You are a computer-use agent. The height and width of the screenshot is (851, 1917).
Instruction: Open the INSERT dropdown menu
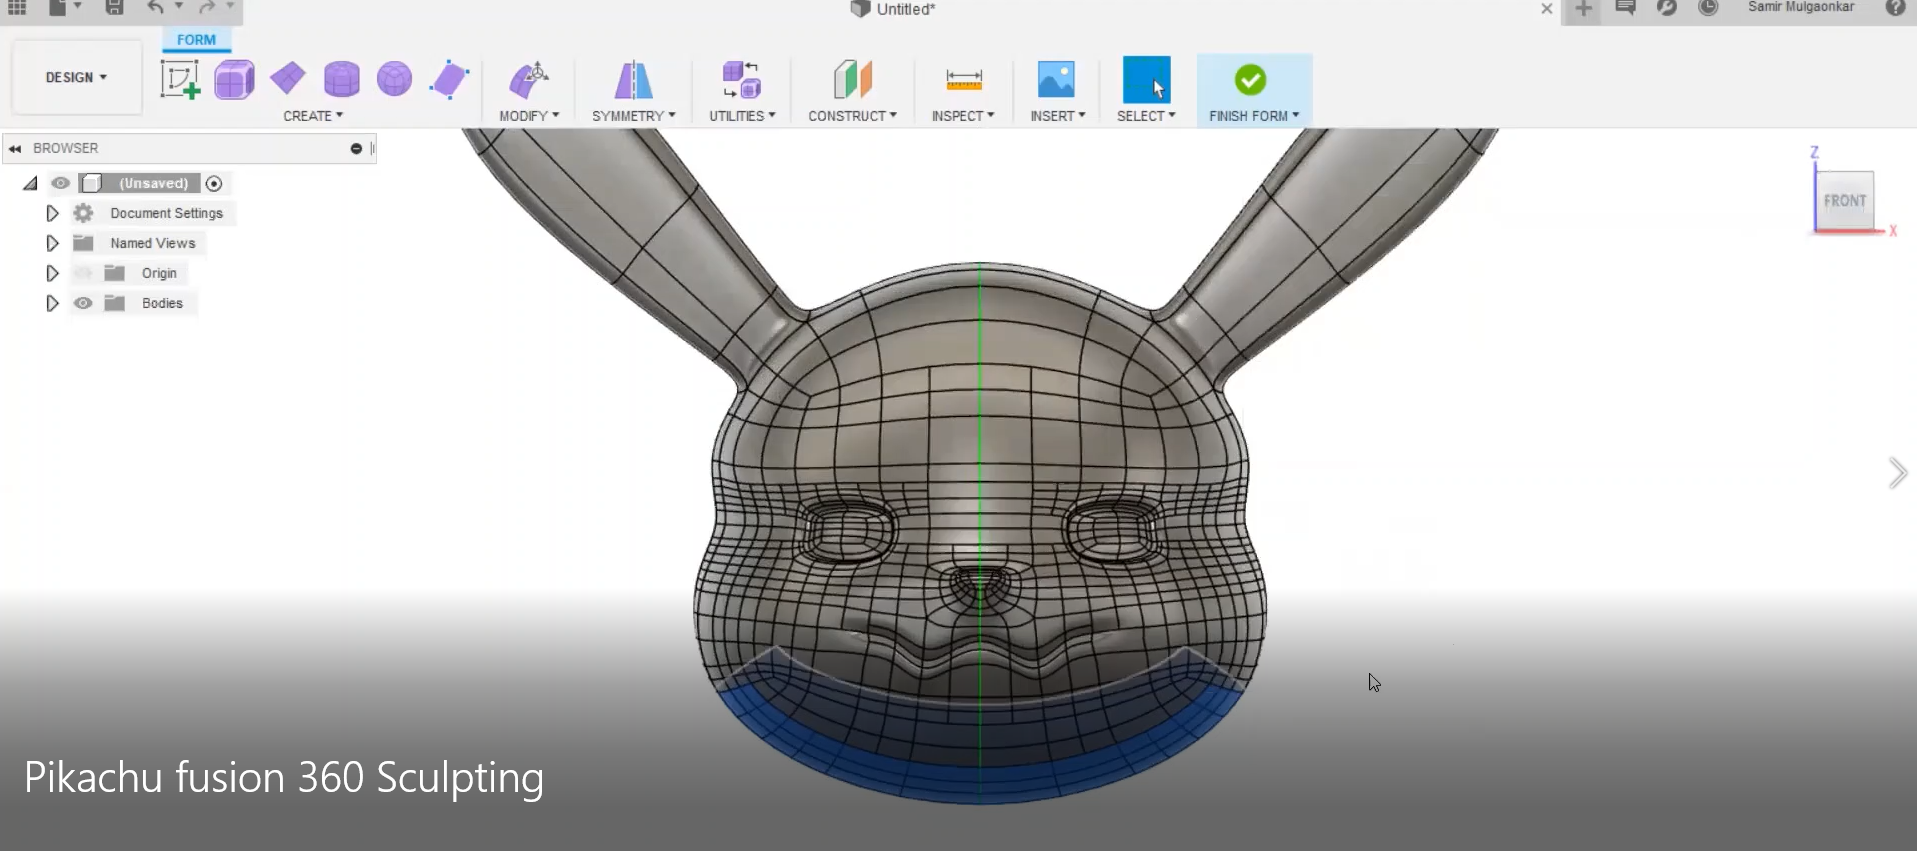pos(1057,116)
